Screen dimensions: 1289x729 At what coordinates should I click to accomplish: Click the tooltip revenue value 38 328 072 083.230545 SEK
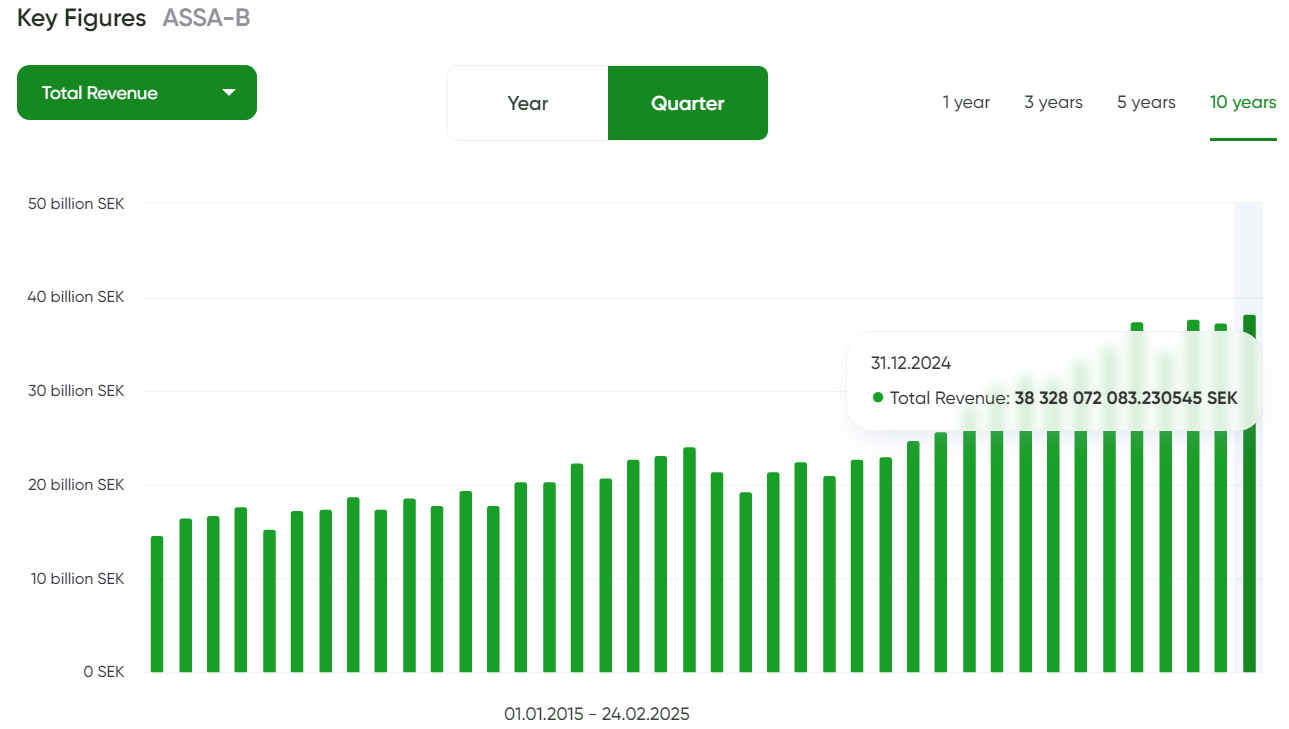click(1126, 398)
